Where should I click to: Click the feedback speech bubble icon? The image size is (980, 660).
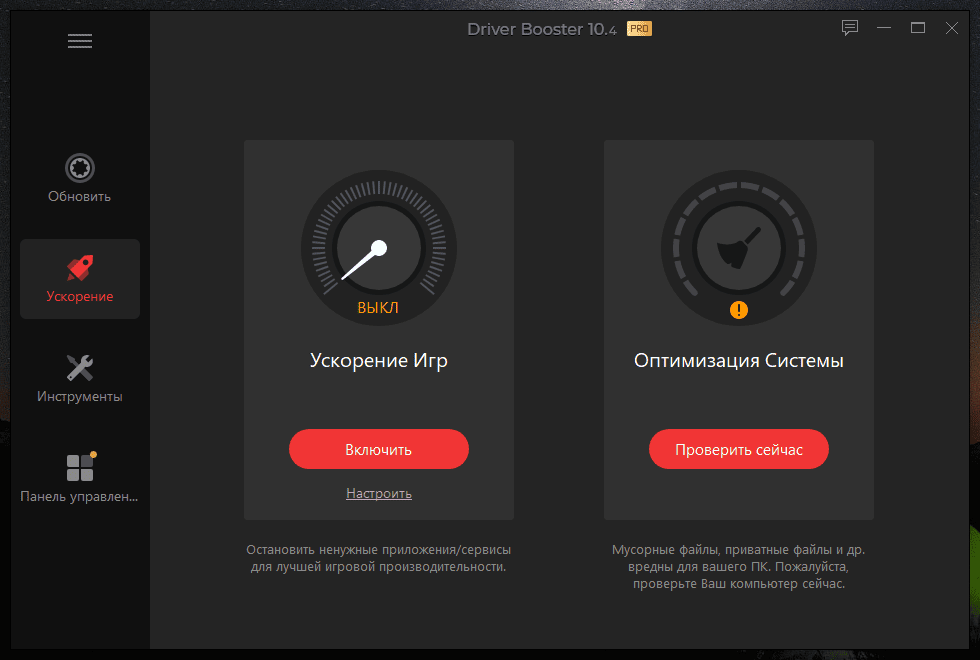pyautogui.click(x=850, y=28)
